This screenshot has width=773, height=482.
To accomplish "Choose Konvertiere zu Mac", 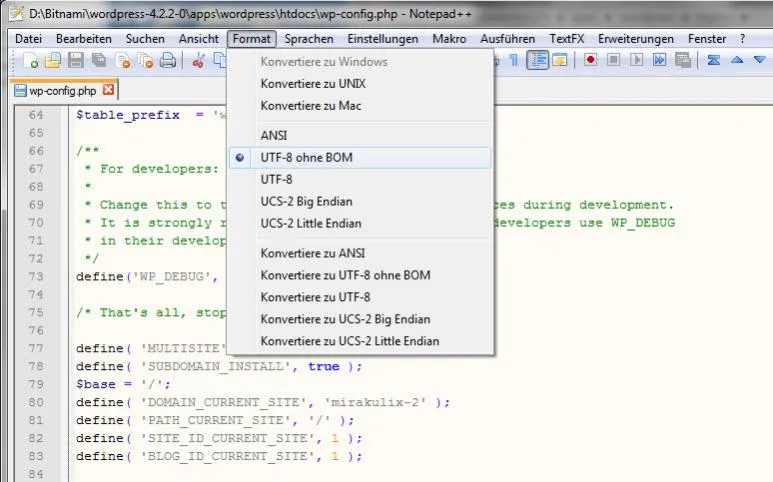I will [360, 106].
